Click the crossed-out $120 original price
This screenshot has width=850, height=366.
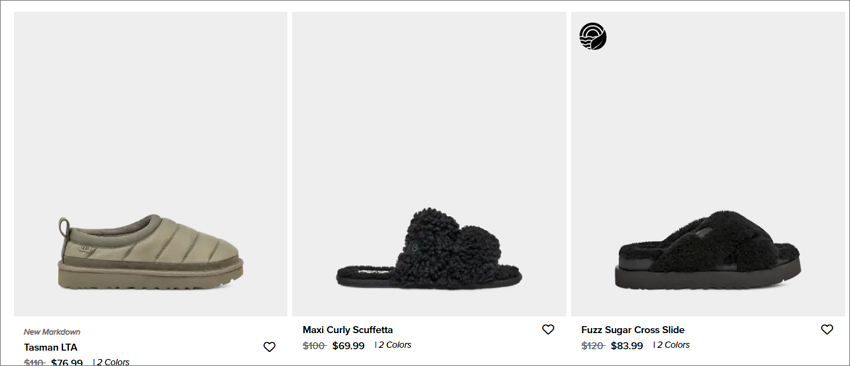tap(593, 345)
